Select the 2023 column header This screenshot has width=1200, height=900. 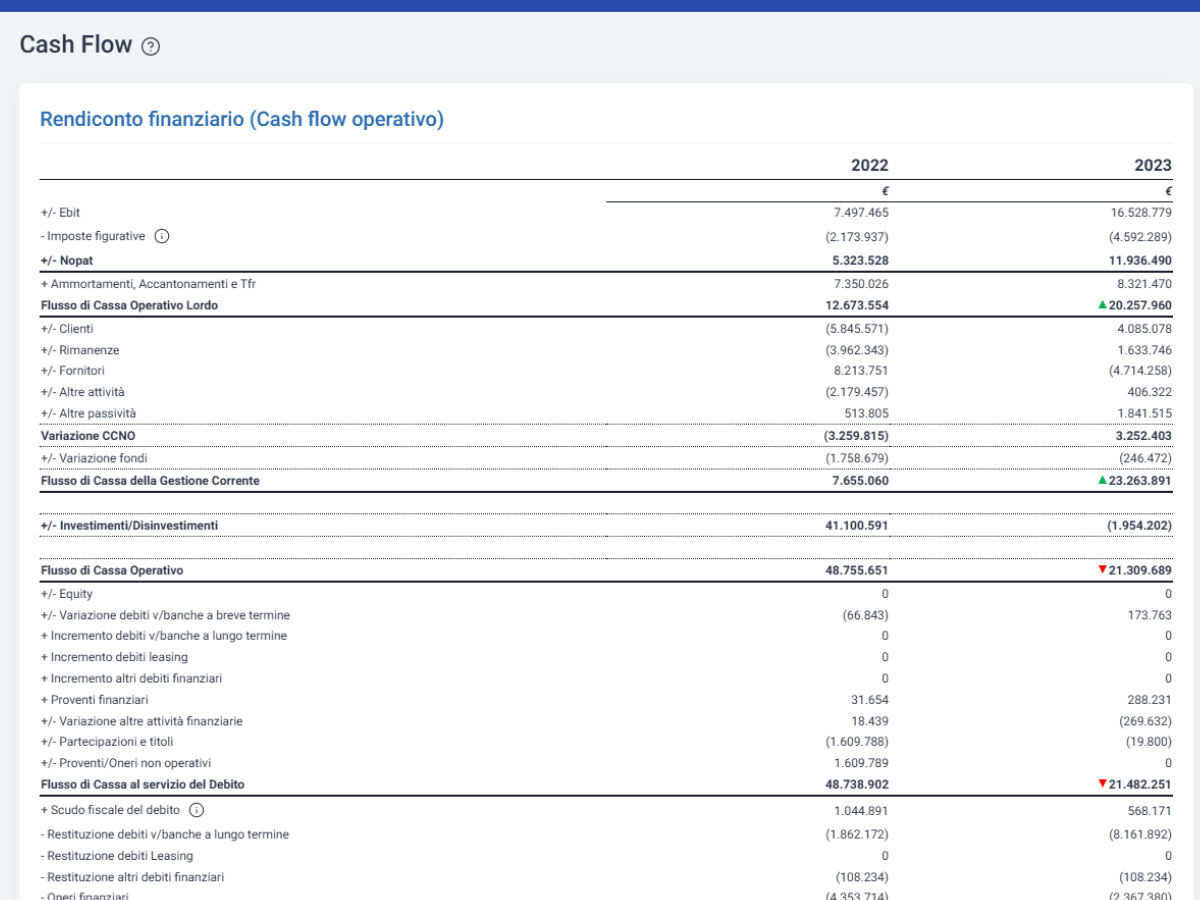[x=1153, y=165]
